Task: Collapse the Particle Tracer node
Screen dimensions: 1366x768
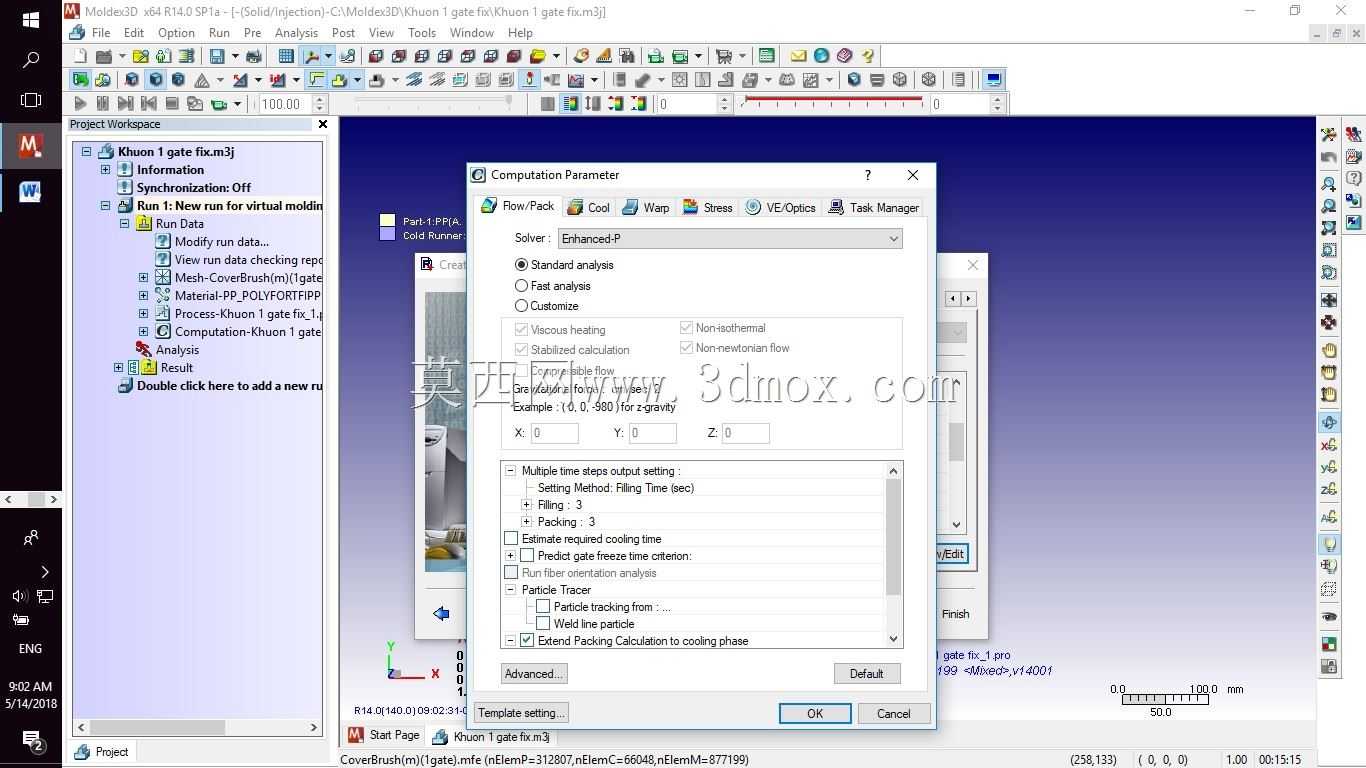Action: click(510, 590)
